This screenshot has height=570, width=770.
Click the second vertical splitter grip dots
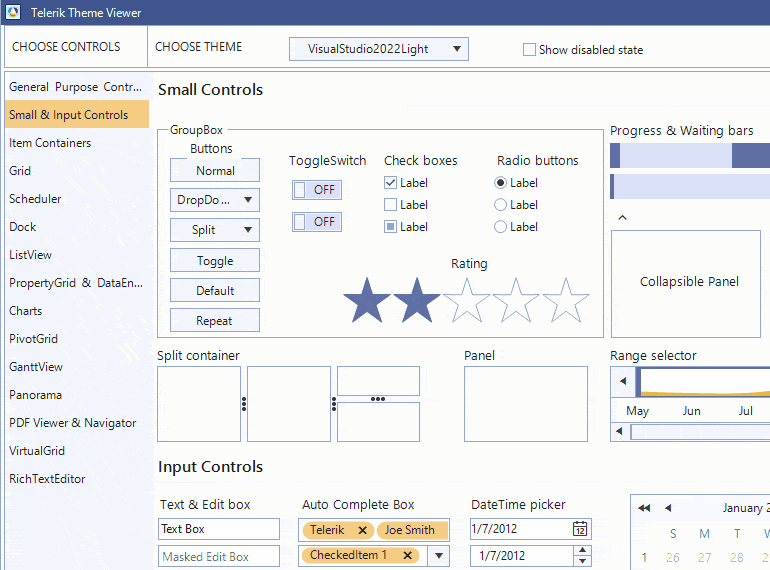coord(334,404)
